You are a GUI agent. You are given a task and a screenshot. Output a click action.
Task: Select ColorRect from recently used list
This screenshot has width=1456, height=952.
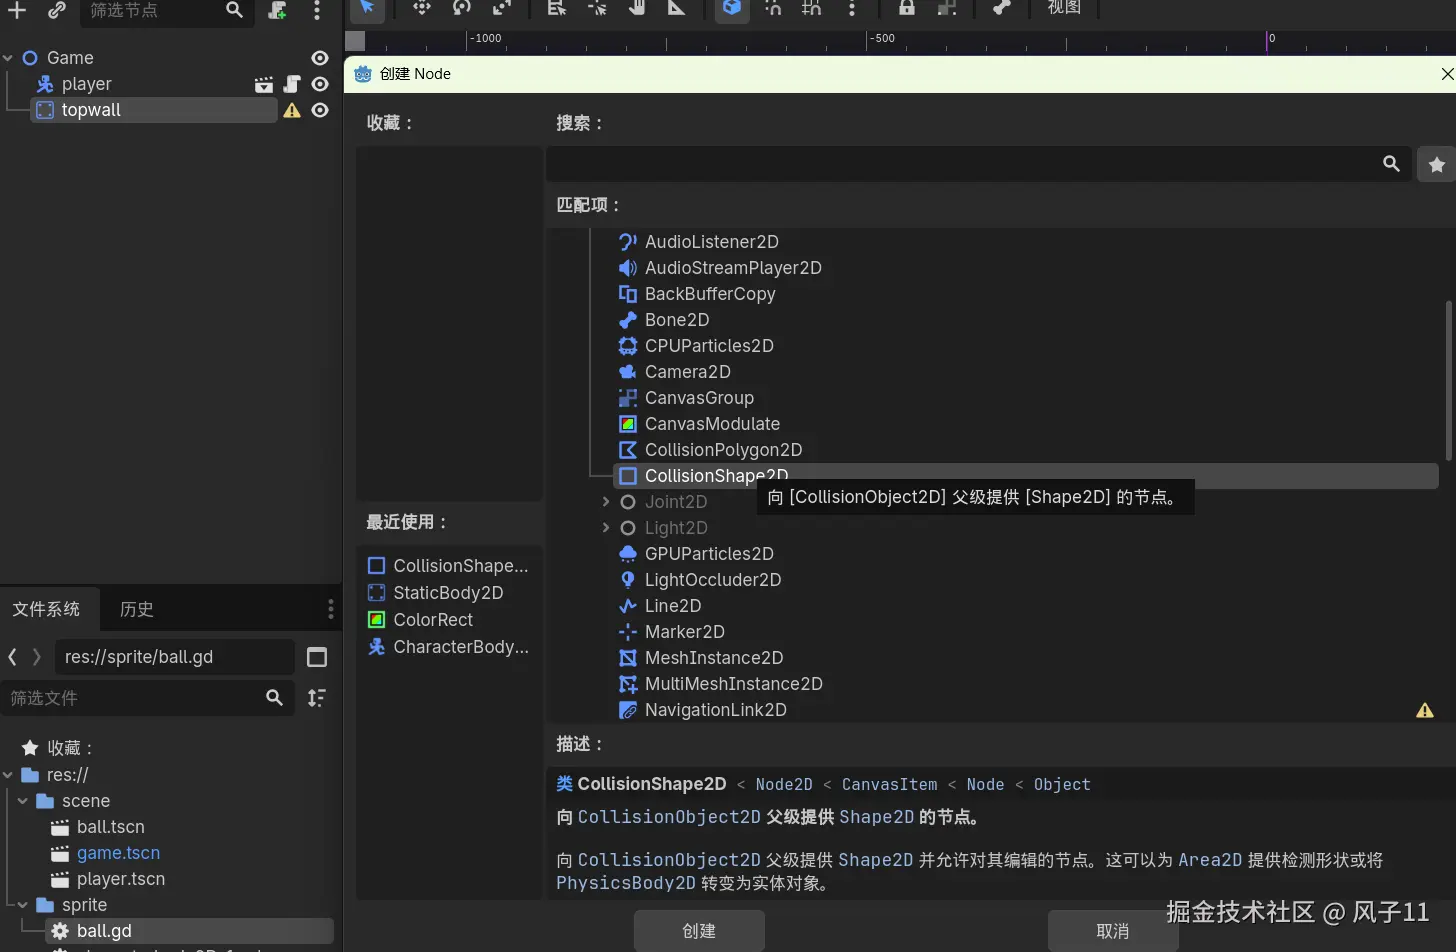click(433, 620)
